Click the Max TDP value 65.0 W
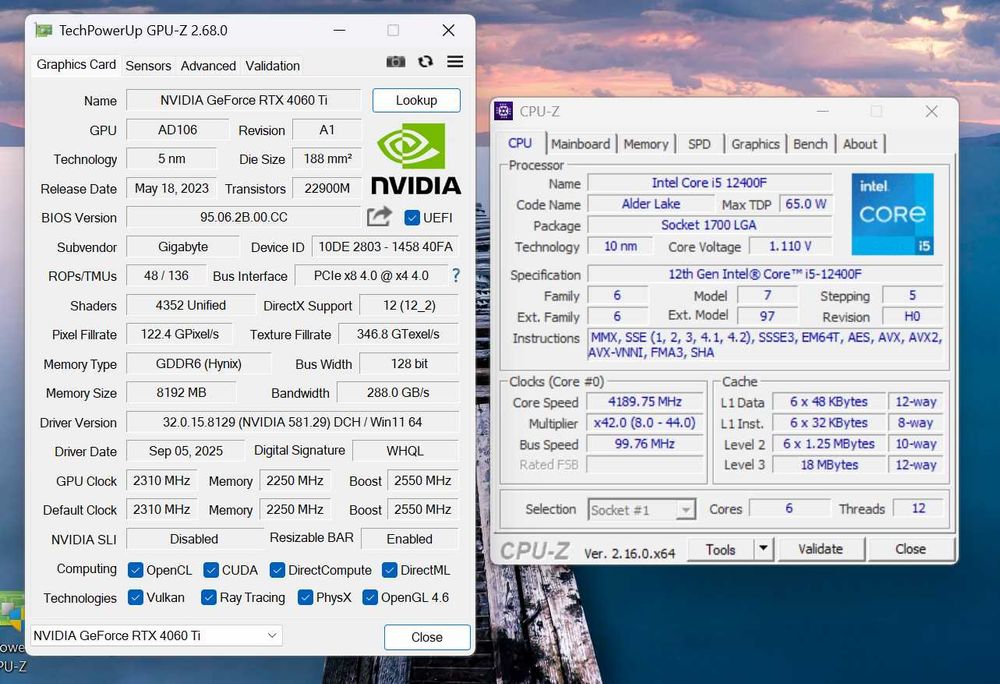 click(x=805, y=204)
